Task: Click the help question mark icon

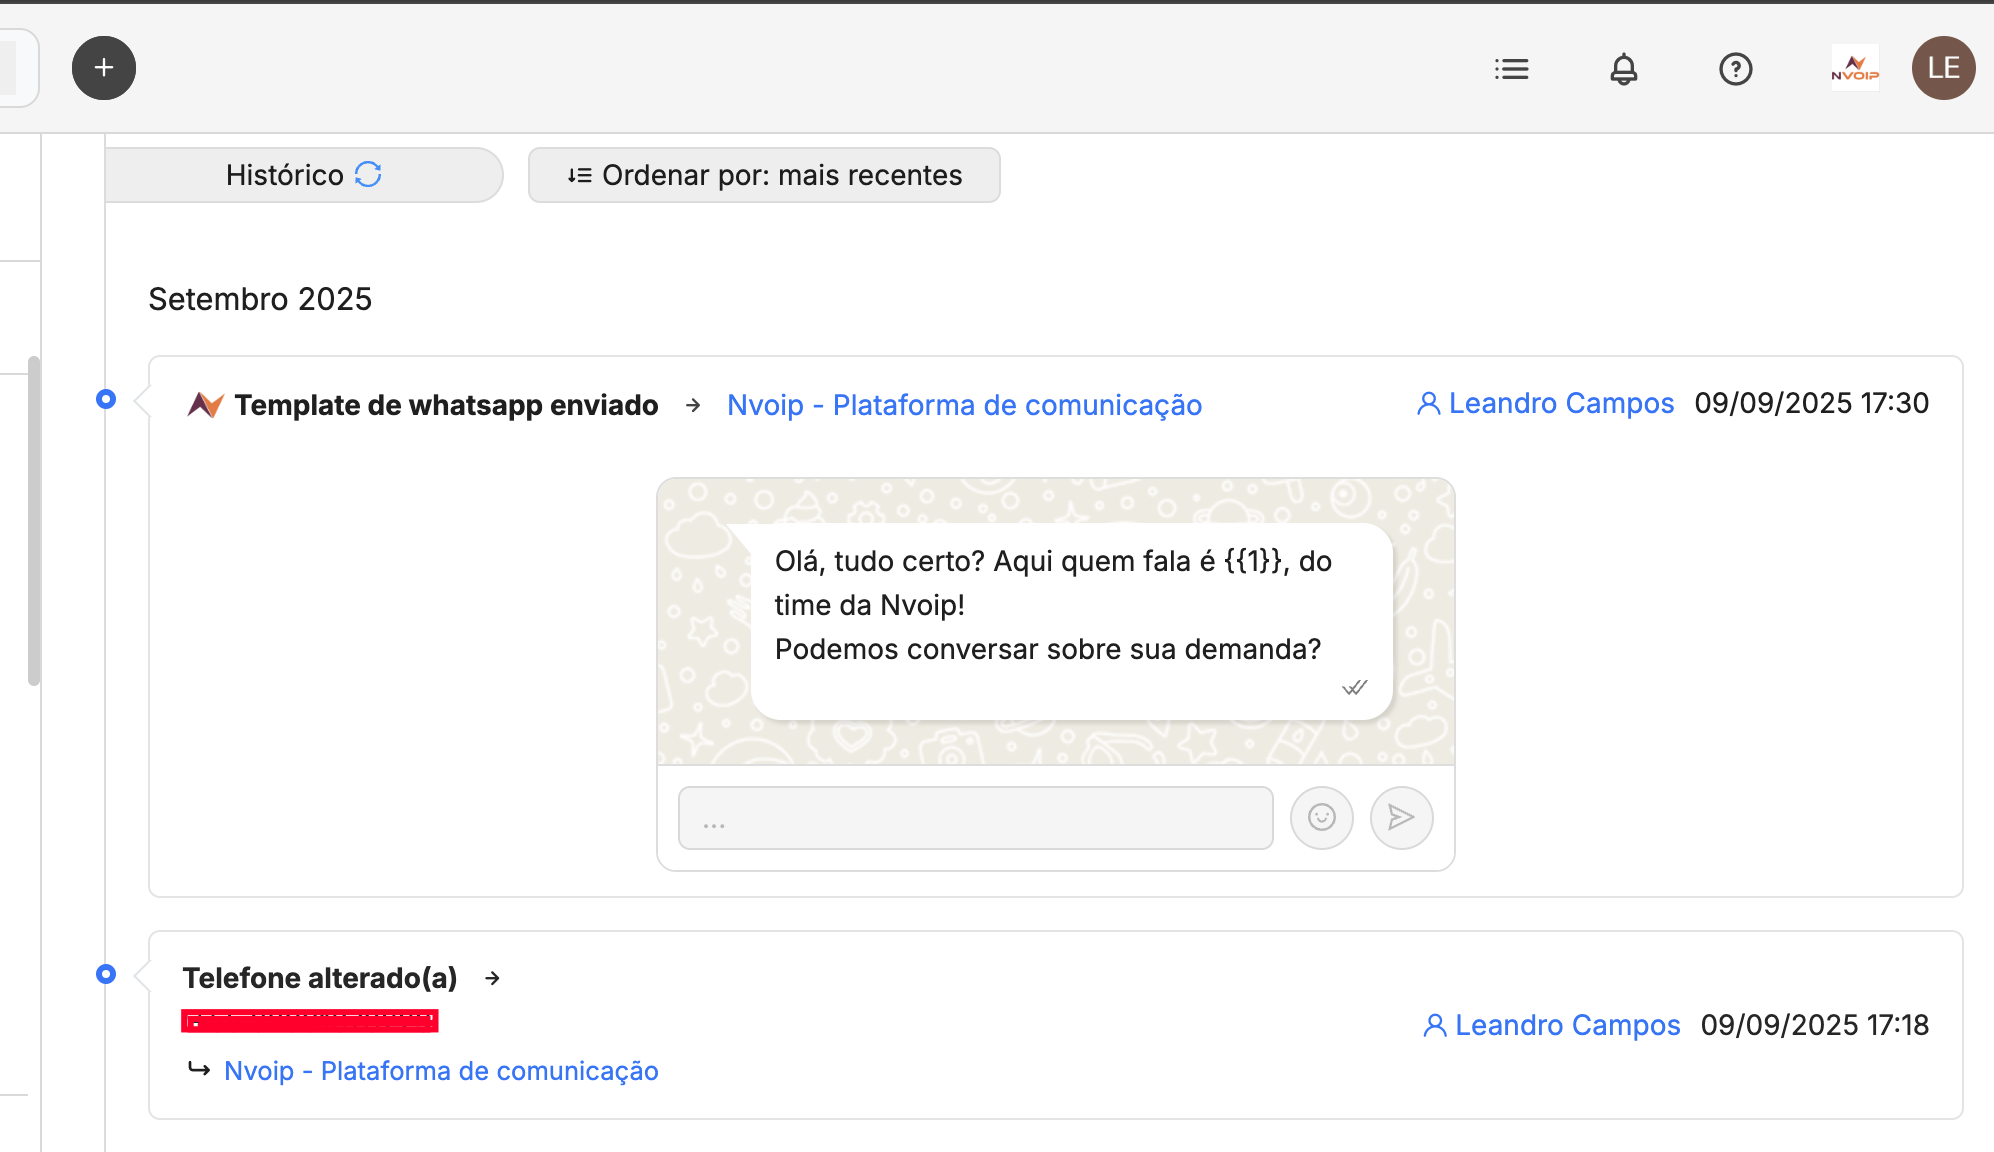Action: pos(1735,69)
